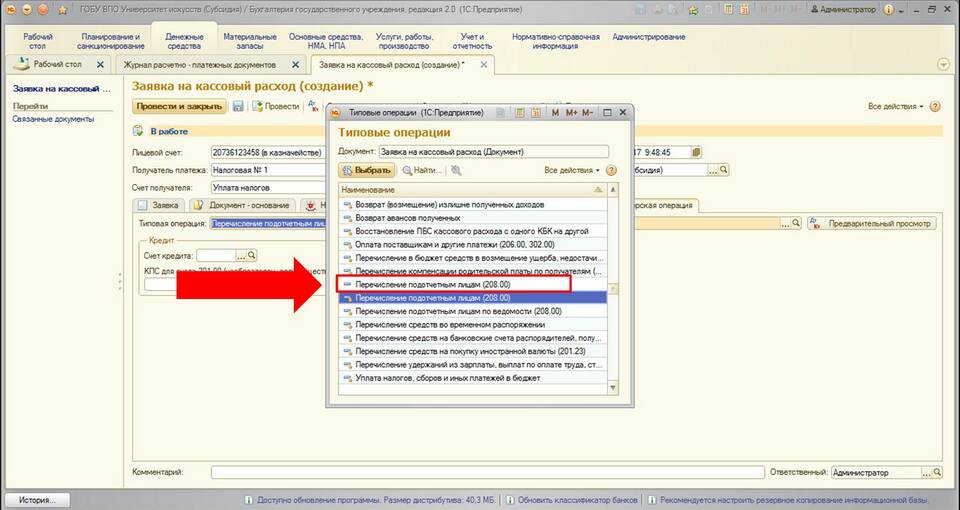Open the Дт/Кт accounting entries icon
This screenshot has width=960, height=510.
(x=313, y=107)
